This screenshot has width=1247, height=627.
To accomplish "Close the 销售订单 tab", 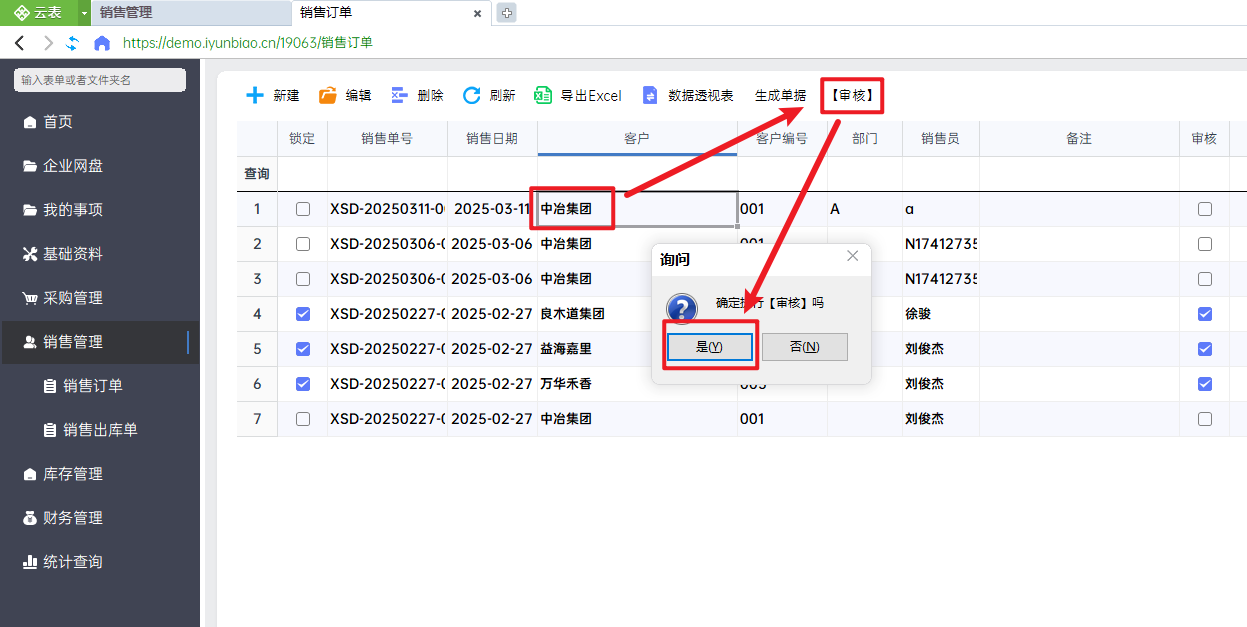I will pyautogui.click(x=478, y=14).
